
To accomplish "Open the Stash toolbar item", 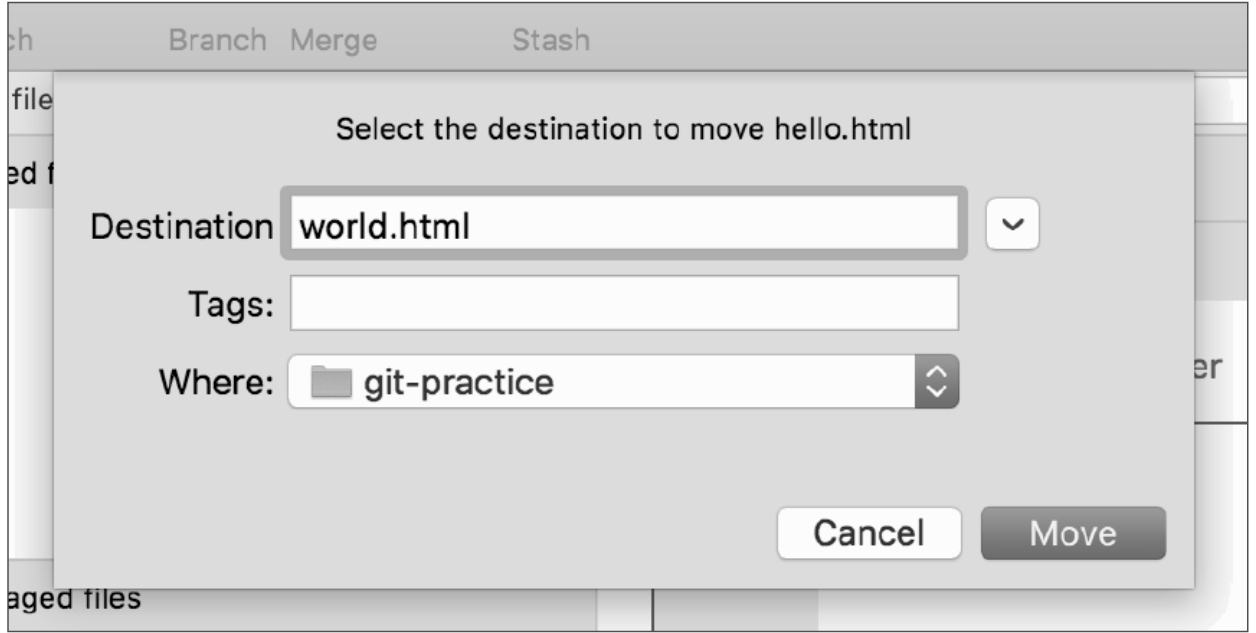I will [550, 41].
